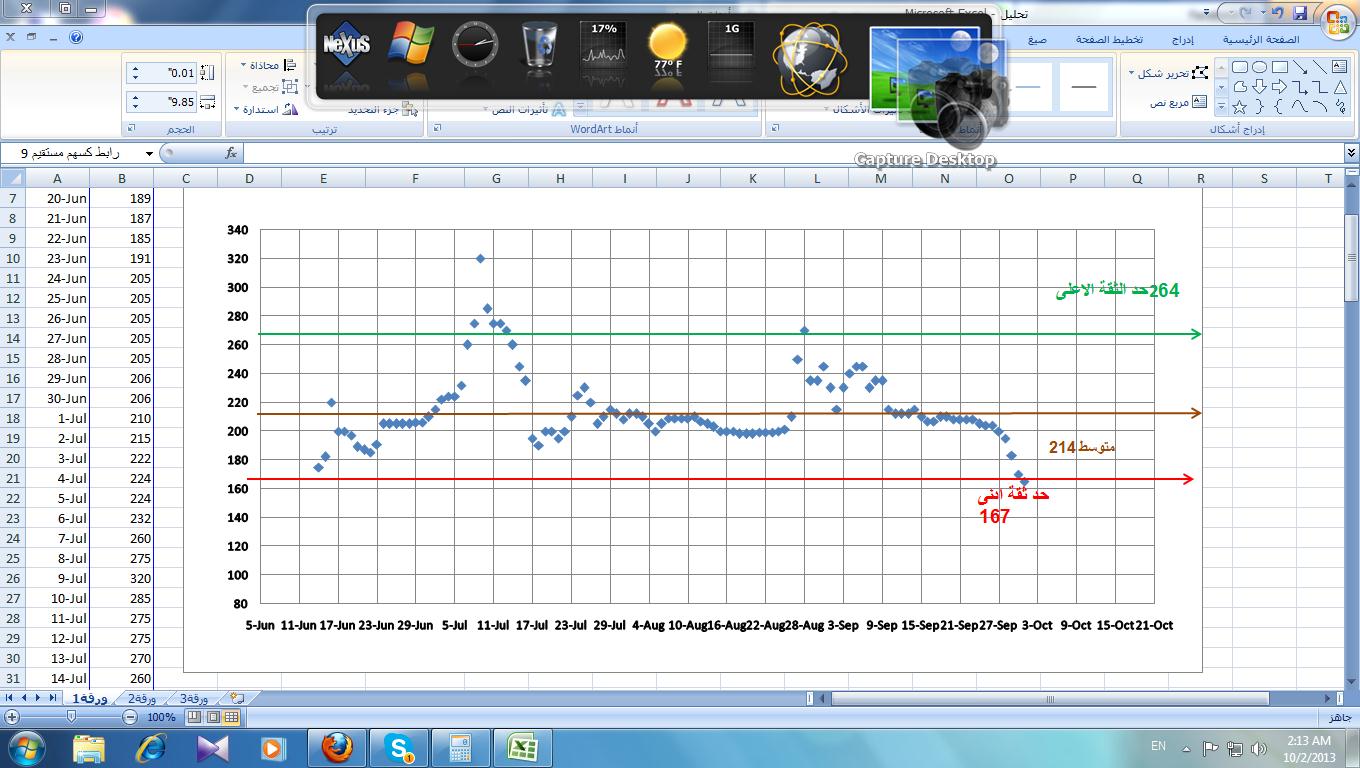Choose the right block arrow shape
This screenshot has height=768, width=1360.
point(1279,87)
